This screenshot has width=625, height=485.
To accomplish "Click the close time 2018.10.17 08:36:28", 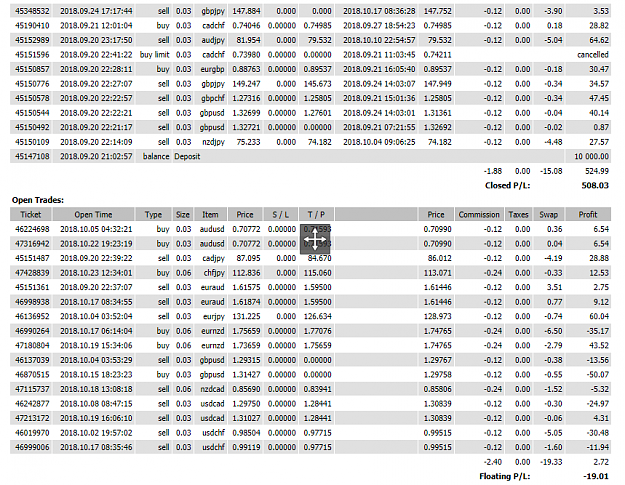I will click(x=379, y=11).
